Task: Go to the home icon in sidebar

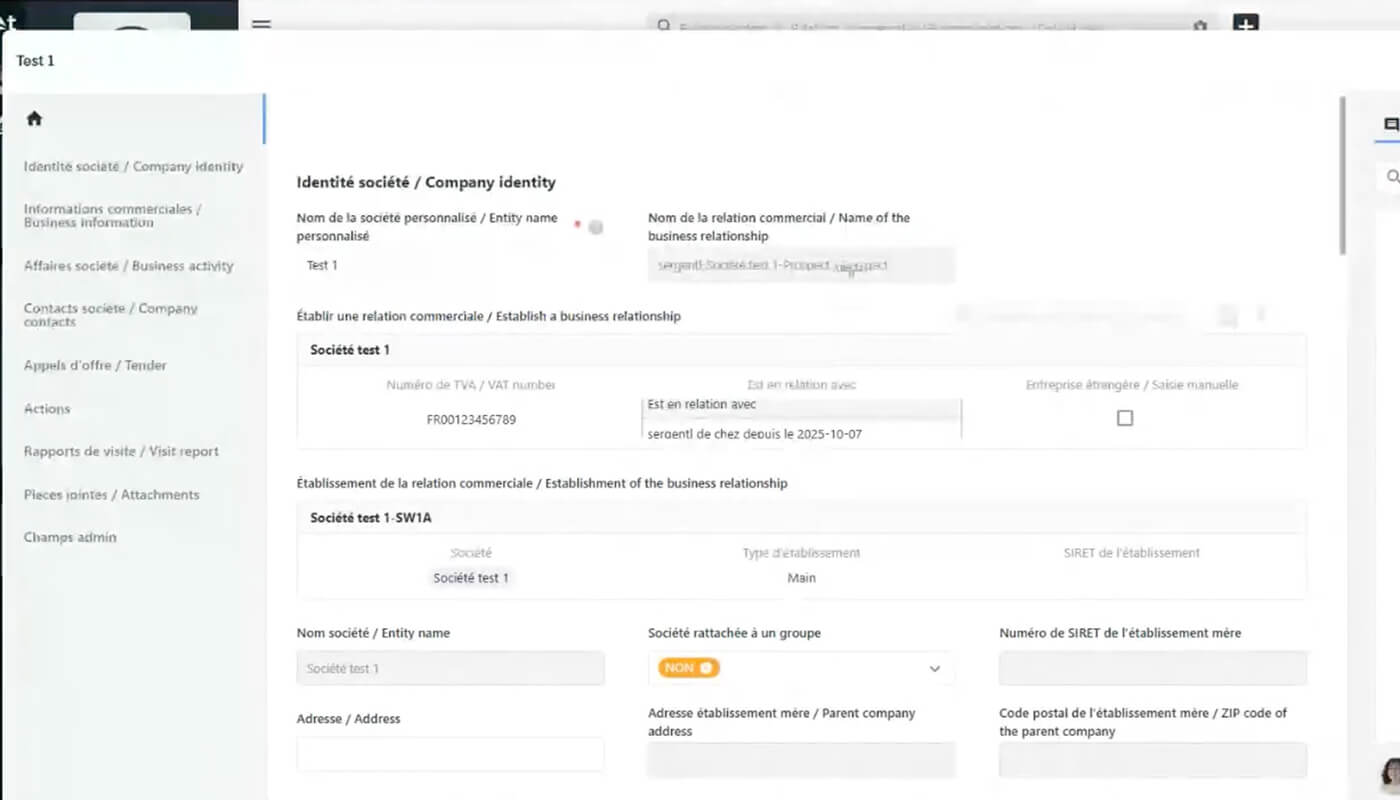Action: point(34,118)
